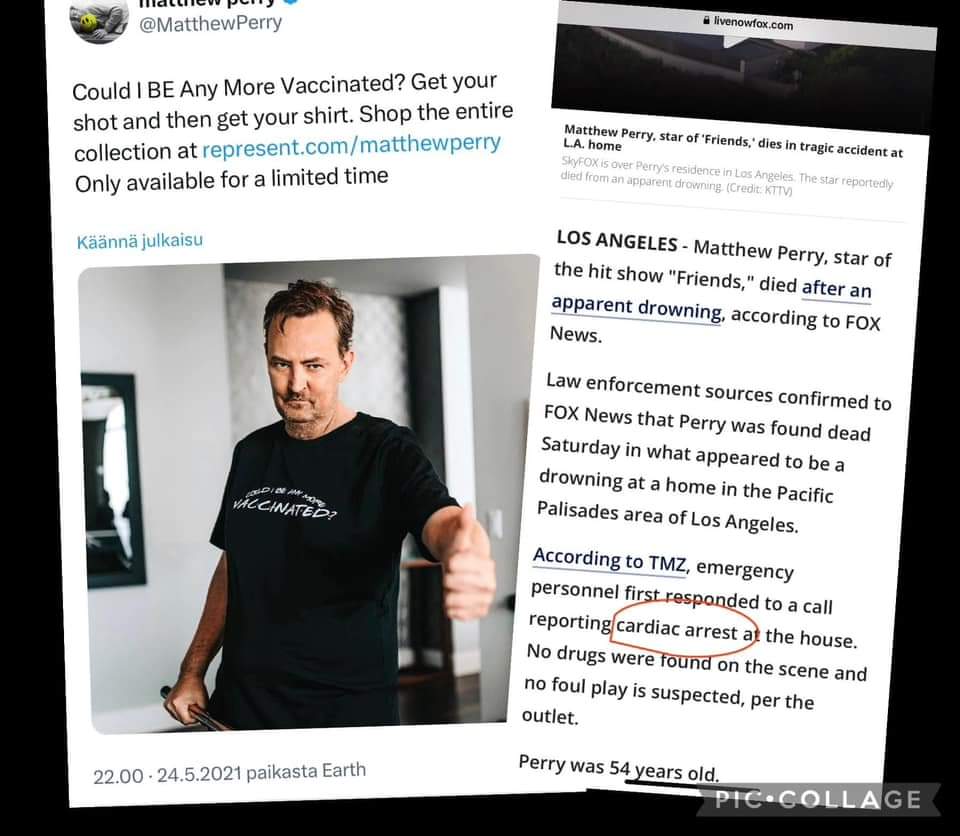Click the lock icon beside livenowfox.com
The width and height of the screenshot is (960, 836).
[707, 18]
